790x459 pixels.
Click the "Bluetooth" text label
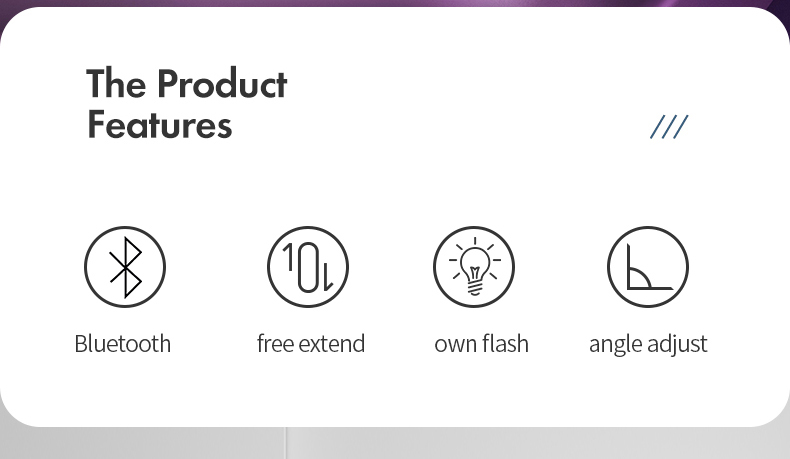pos(122,344)
